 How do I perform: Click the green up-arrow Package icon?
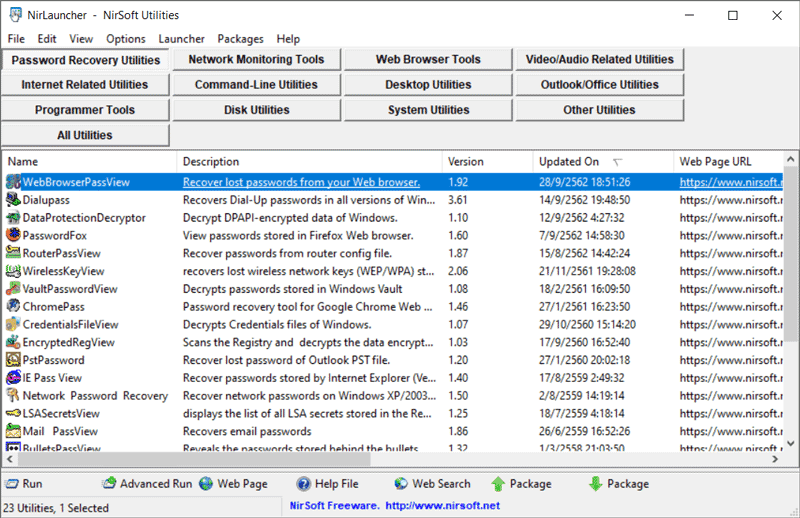[498, 484]
